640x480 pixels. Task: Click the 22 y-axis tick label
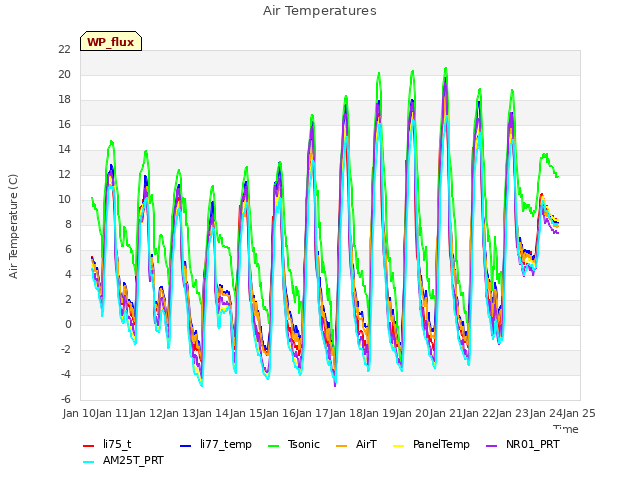pyautogui.click(x=64, y=50)
